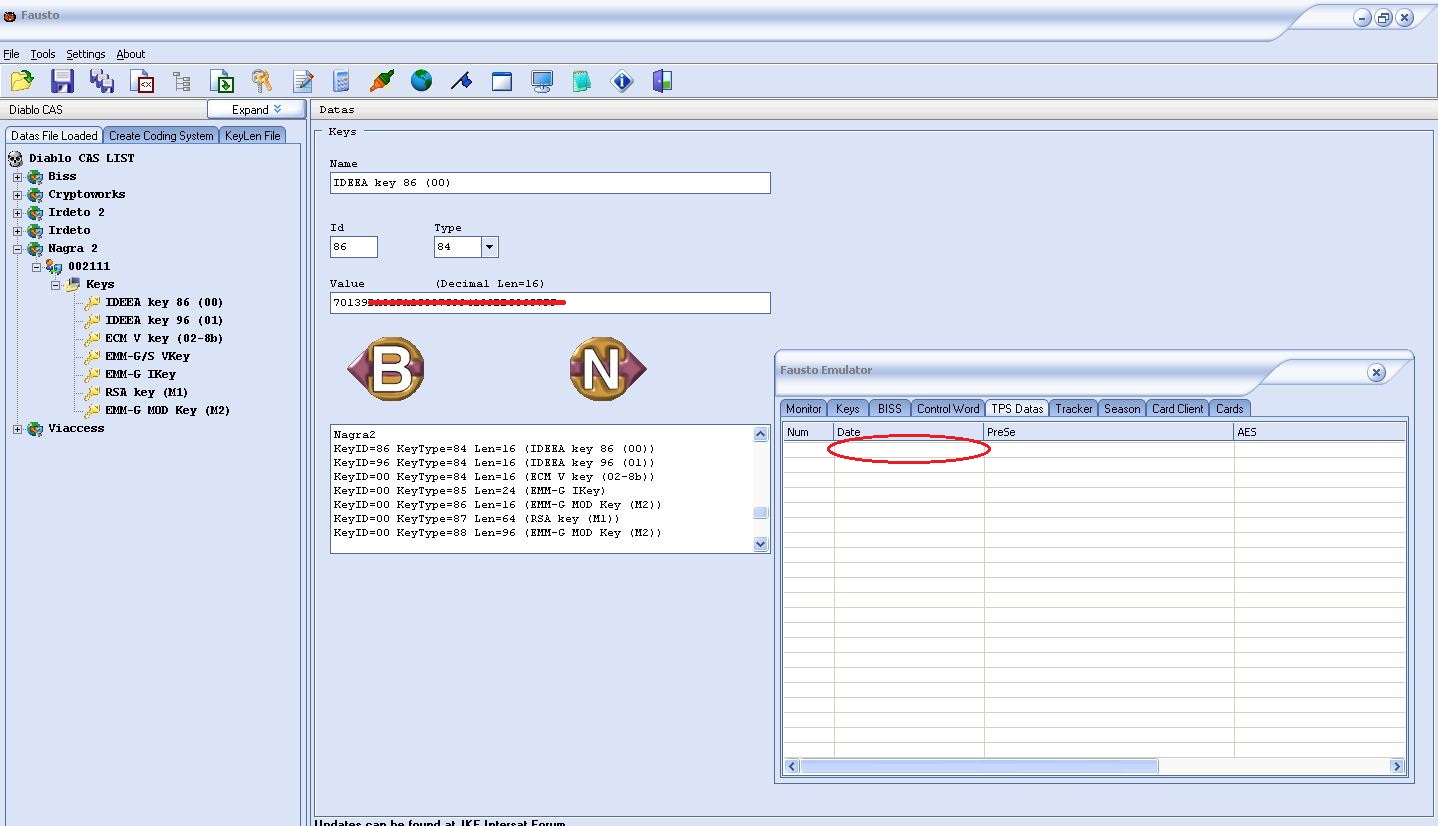The height and width of the screenshot is (826, 1438).
Task: Expand the Viaccess tree node
Action: [x=17, y=429]
